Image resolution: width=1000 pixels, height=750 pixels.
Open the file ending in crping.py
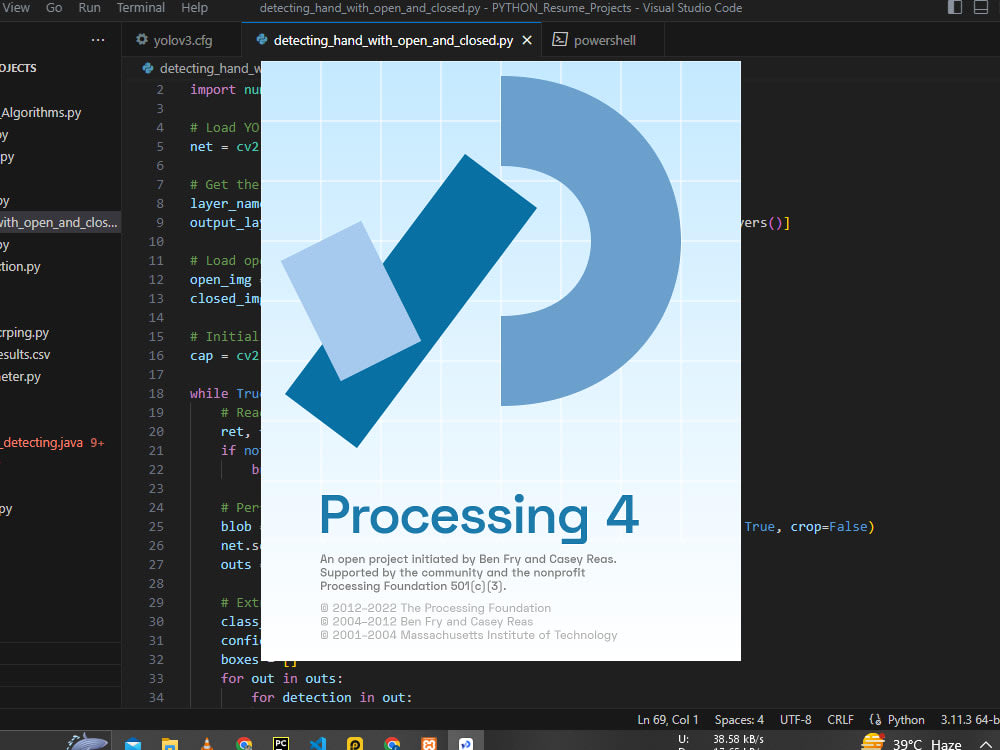point(24,333)
